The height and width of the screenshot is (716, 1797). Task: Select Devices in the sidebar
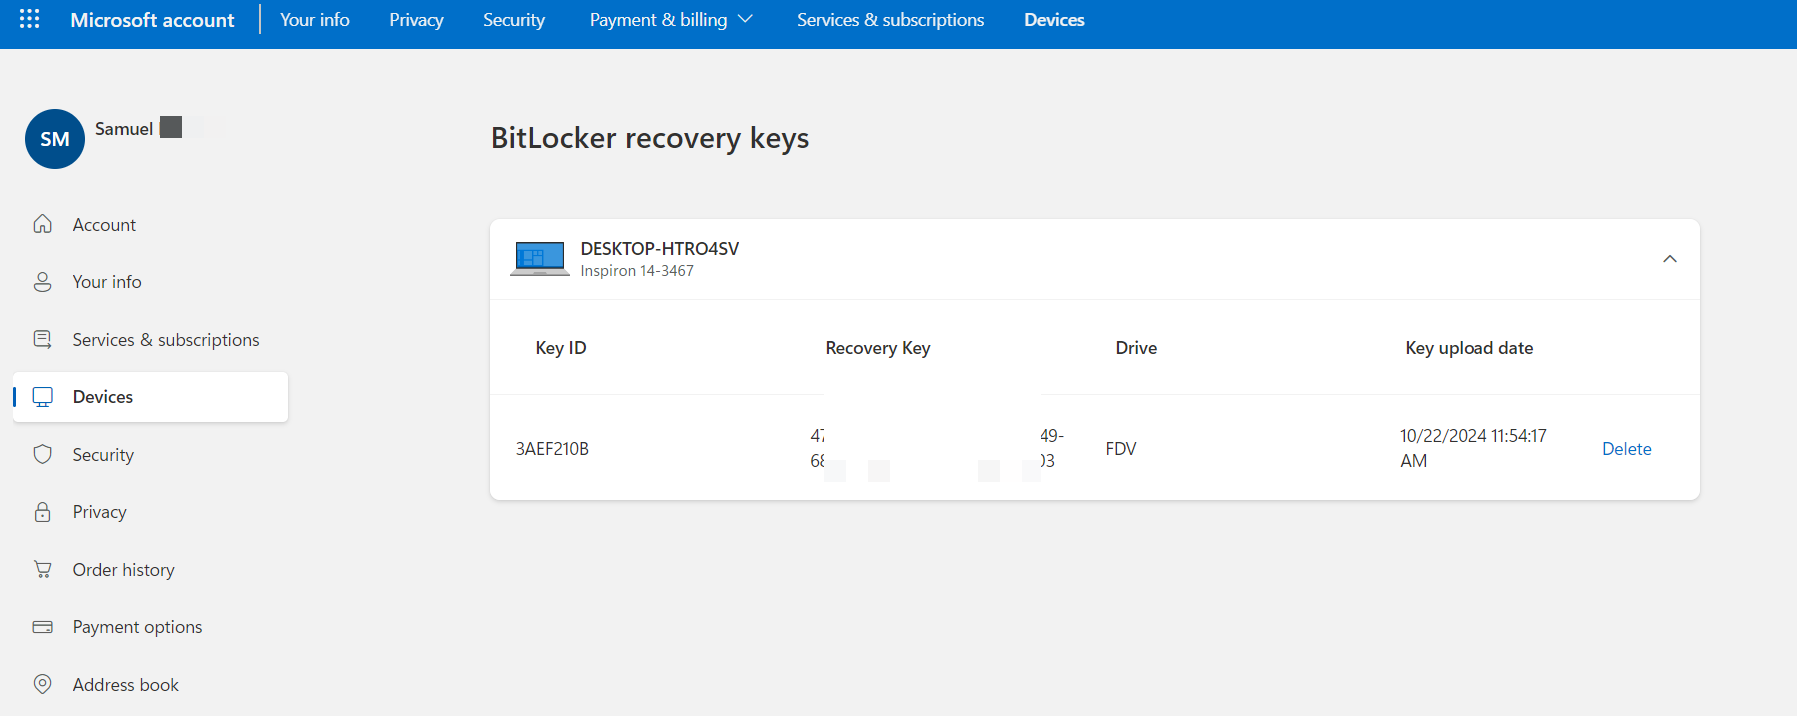tap(150, 397)
